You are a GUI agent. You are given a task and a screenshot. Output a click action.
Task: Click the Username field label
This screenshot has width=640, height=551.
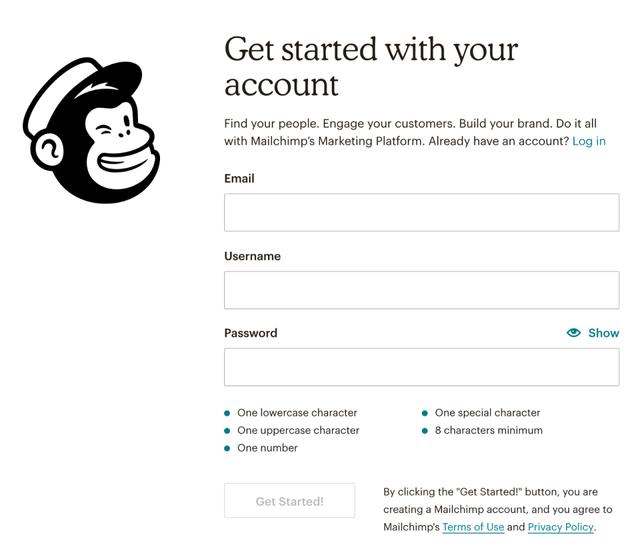[252, 256]
